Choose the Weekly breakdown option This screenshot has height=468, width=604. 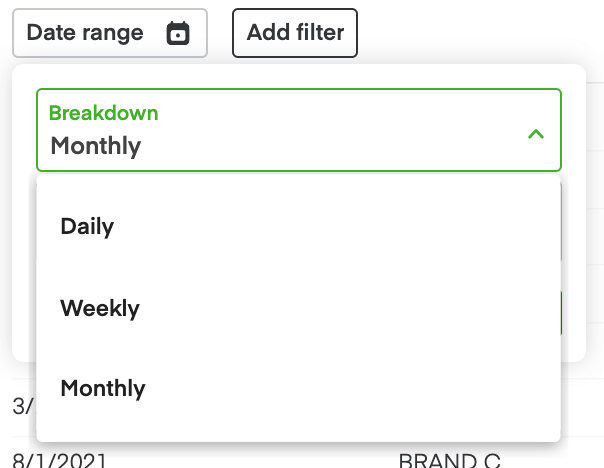pos(100,308)
